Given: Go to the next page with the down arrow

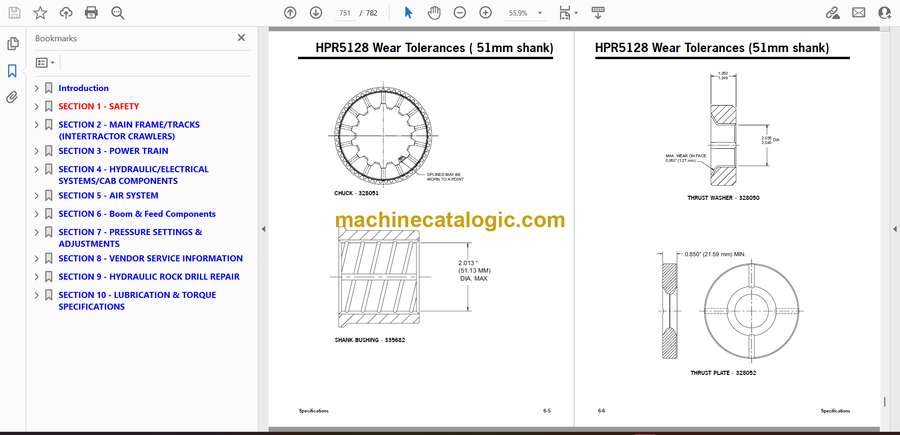Looking at the screenshot, I should (x=316, y=13).
